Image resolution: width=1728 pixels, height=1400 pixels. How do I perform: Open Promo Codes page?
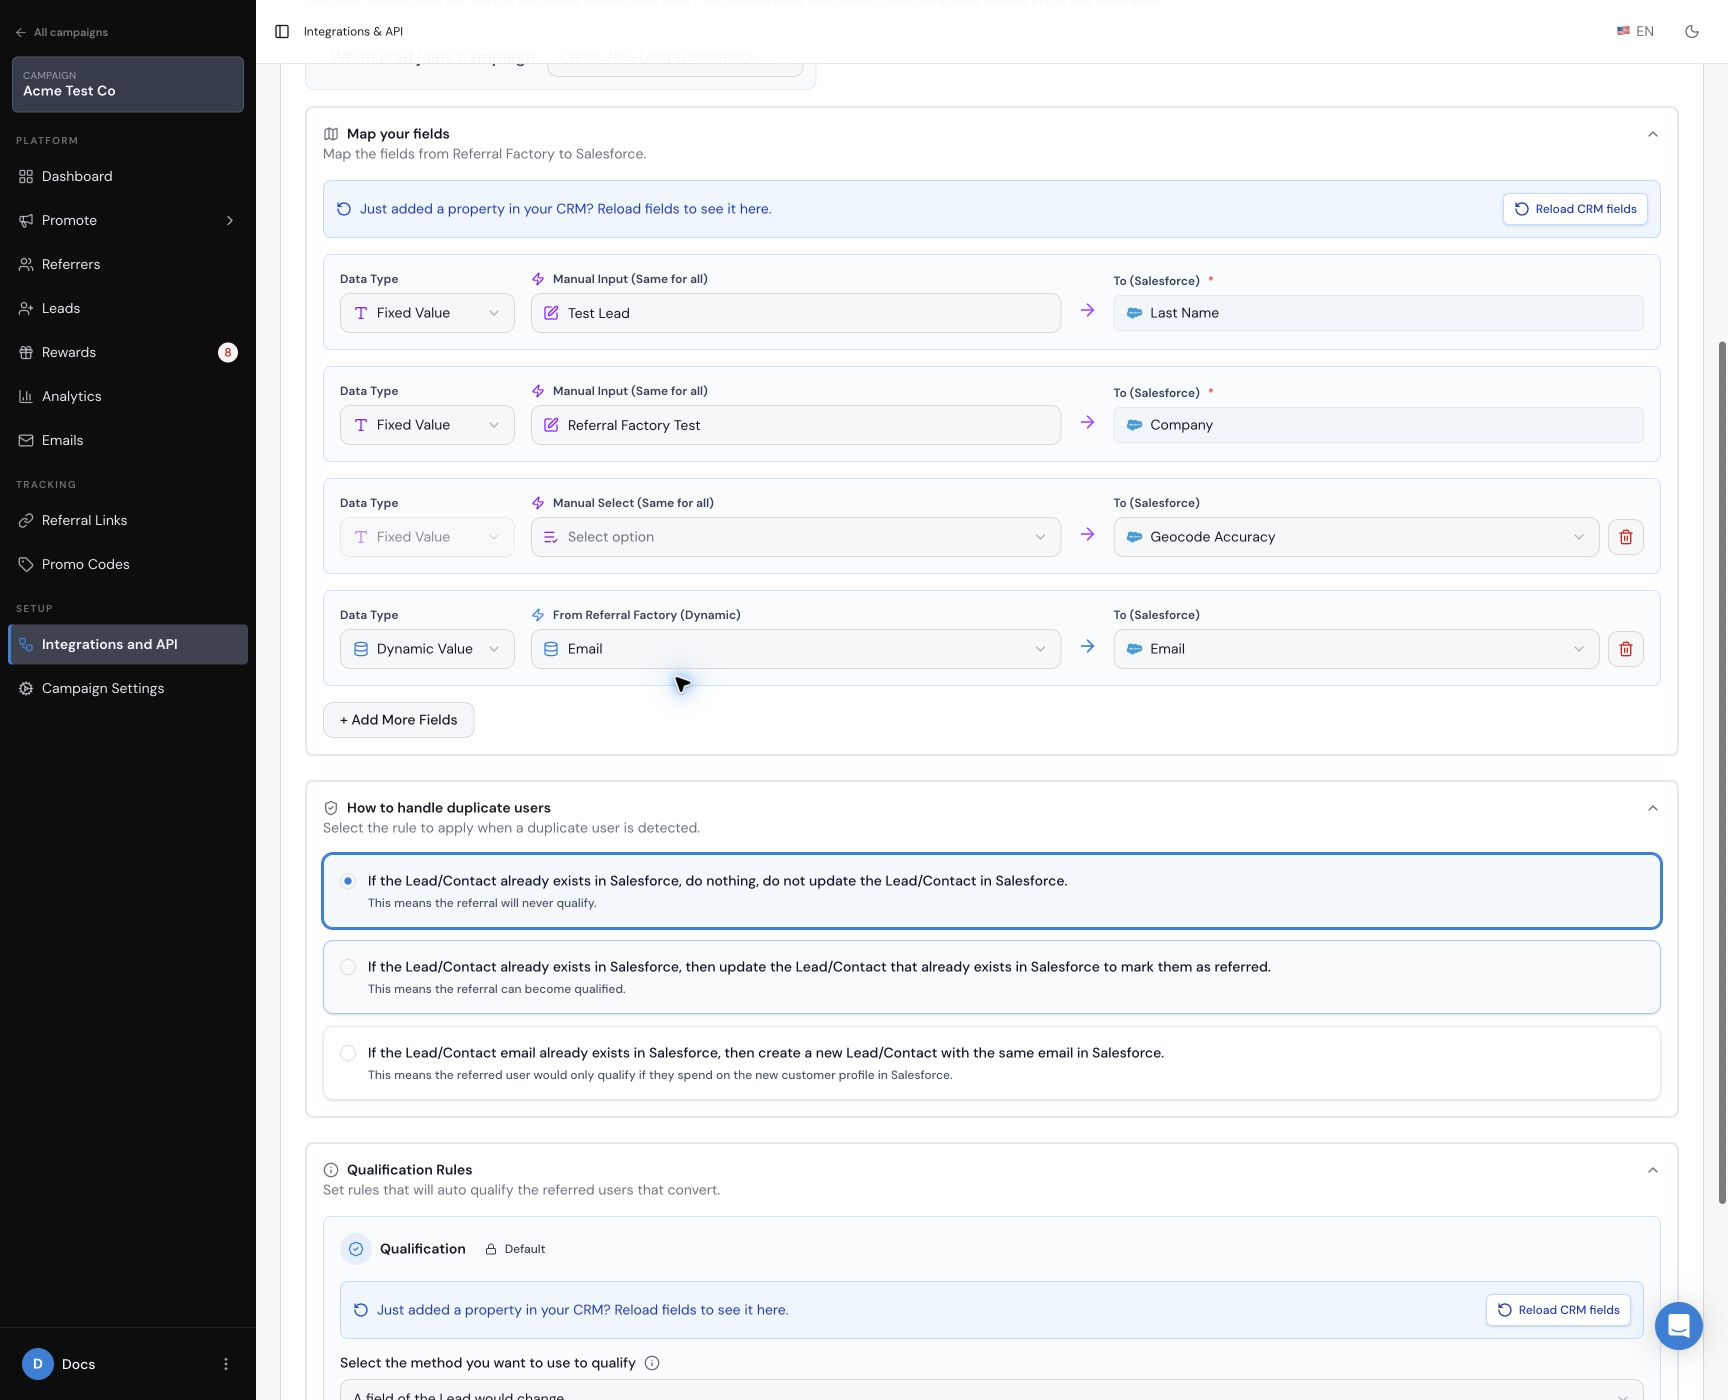128,564
